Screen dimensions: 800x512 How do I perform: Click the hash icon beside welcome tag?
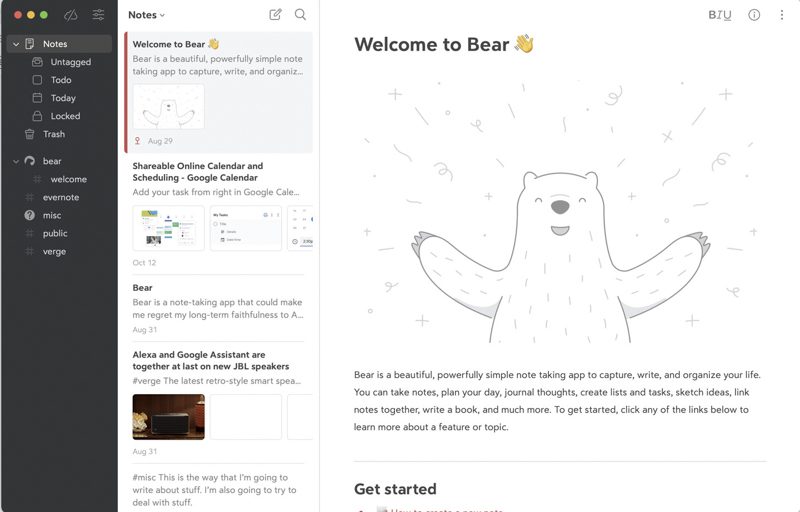coord(37,179)
